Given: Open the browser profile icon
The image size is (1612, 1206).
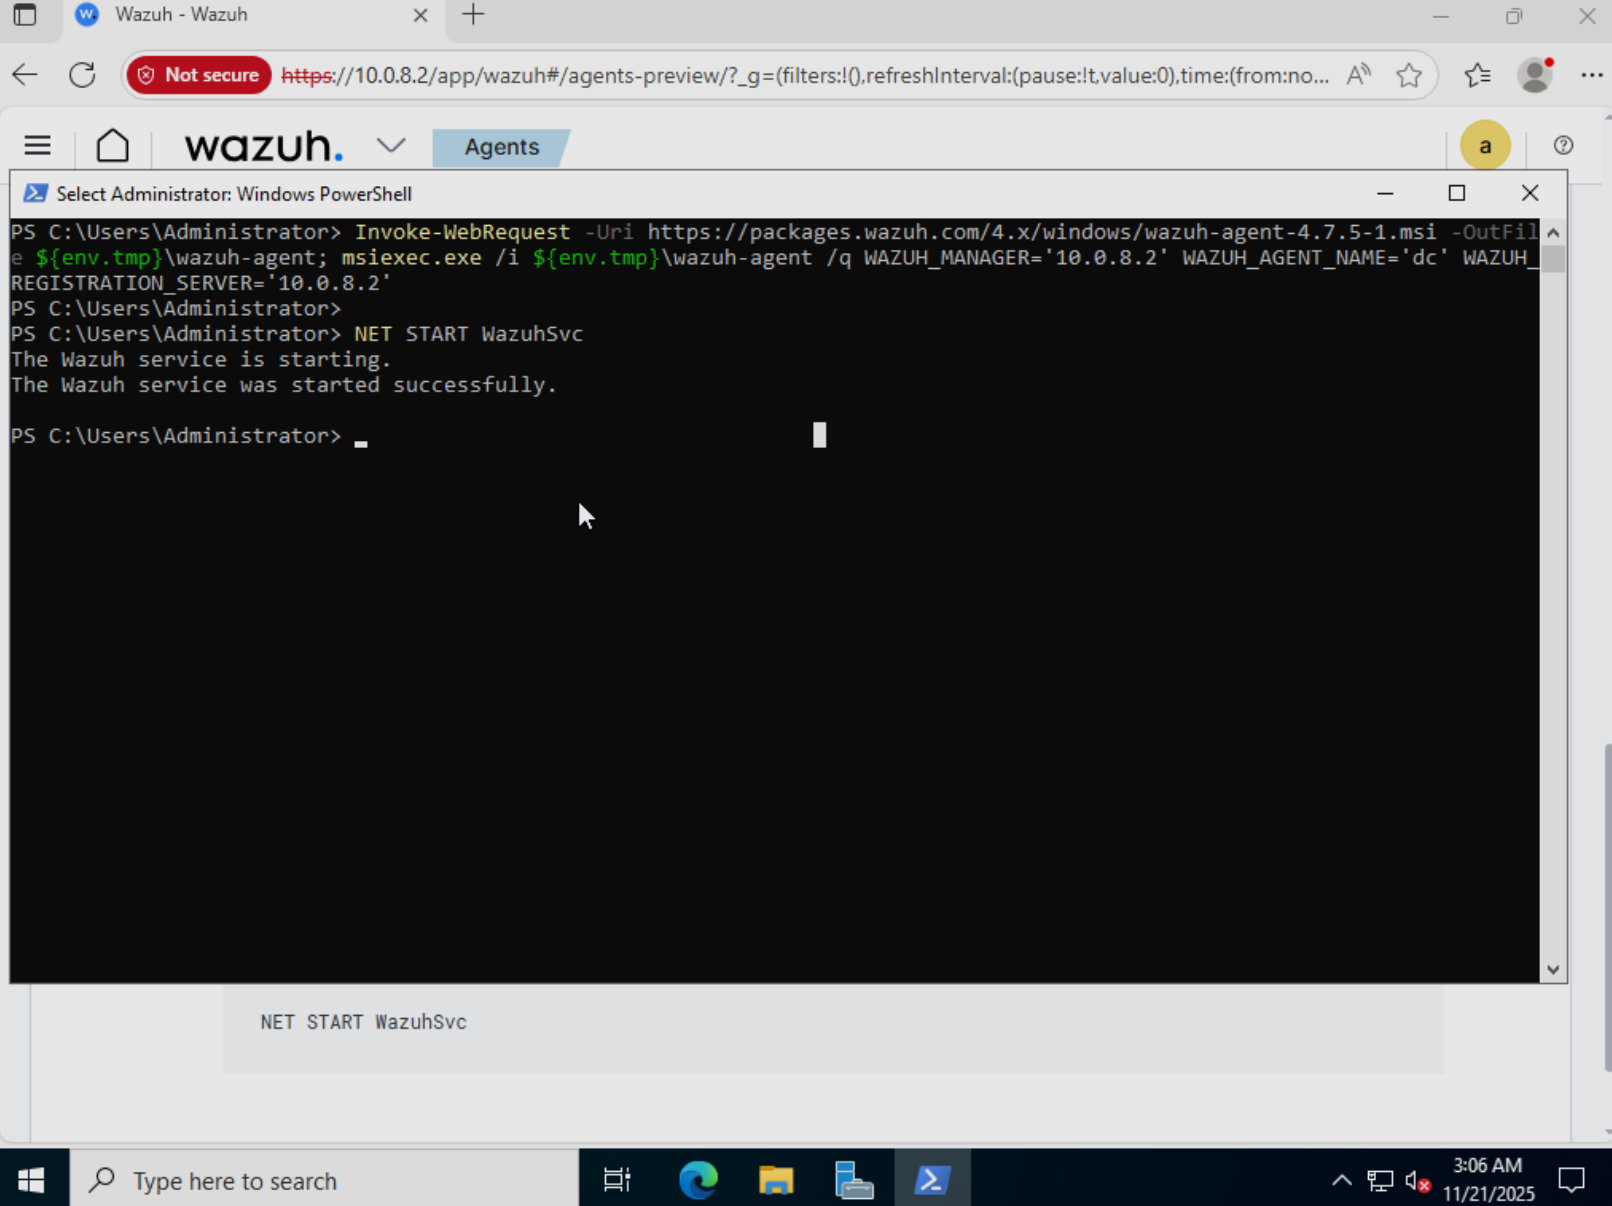Looking at the screenshot, I should [x=1535, y=75].
